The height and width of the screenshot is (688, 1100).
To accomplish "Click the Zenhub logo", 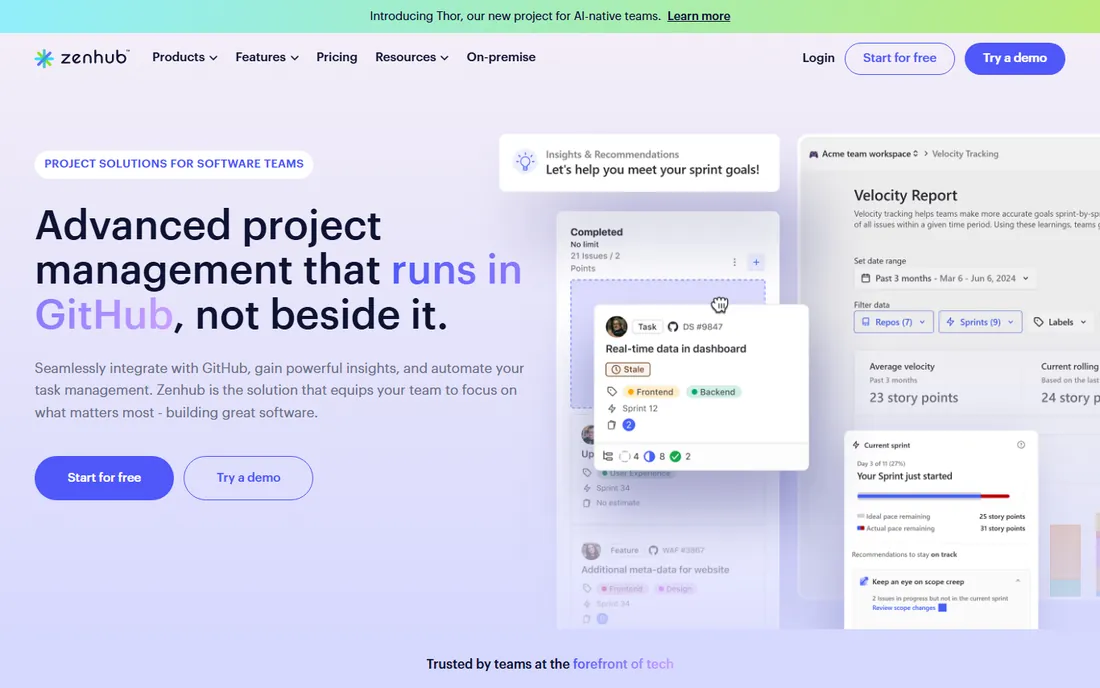I will (81, 58).
